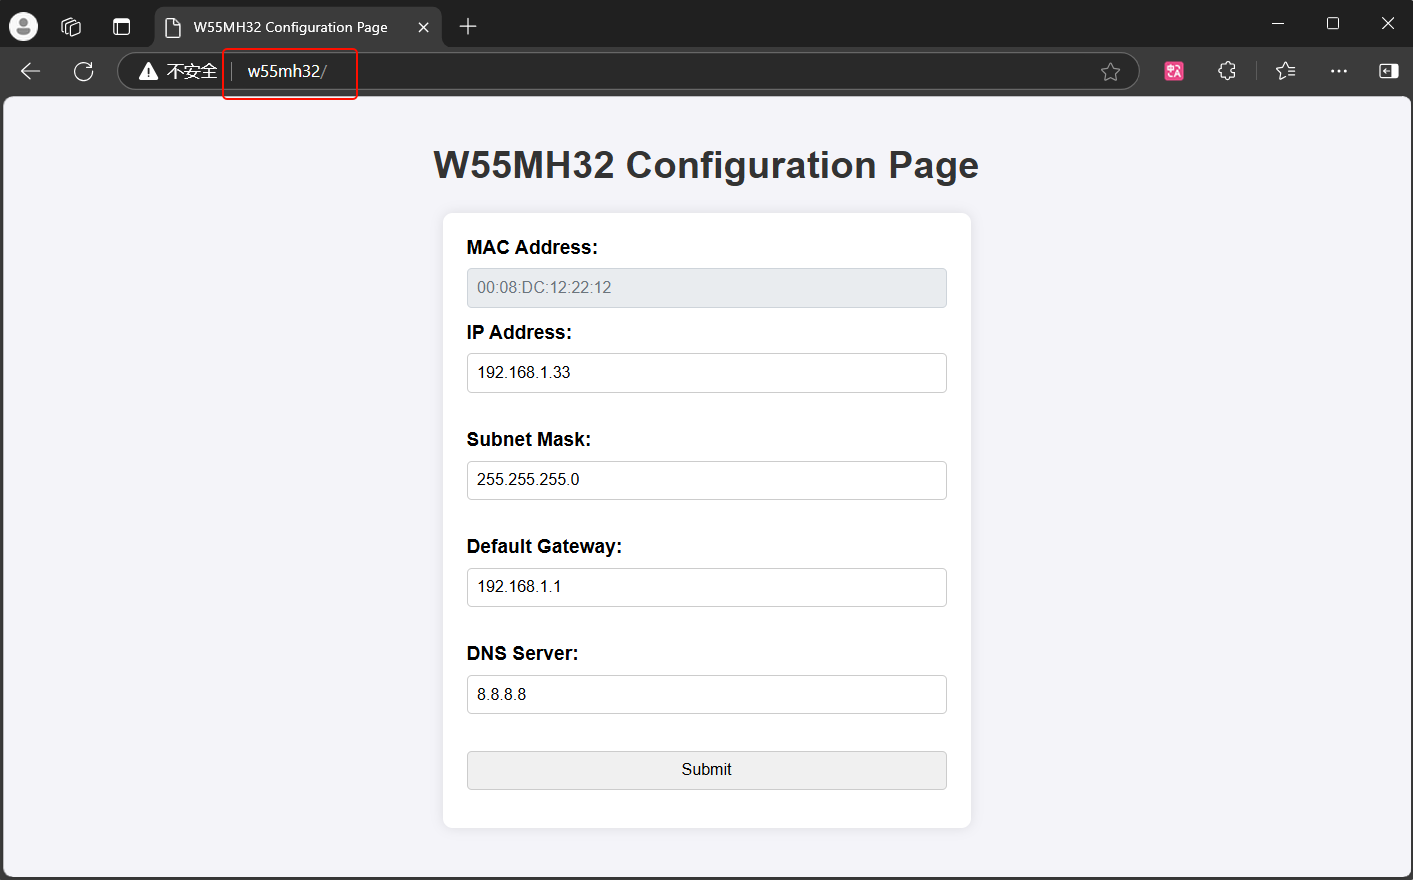Open the tab actions menu icon
The width and height of the screenshot is (1413, 880).
(121, 27)
